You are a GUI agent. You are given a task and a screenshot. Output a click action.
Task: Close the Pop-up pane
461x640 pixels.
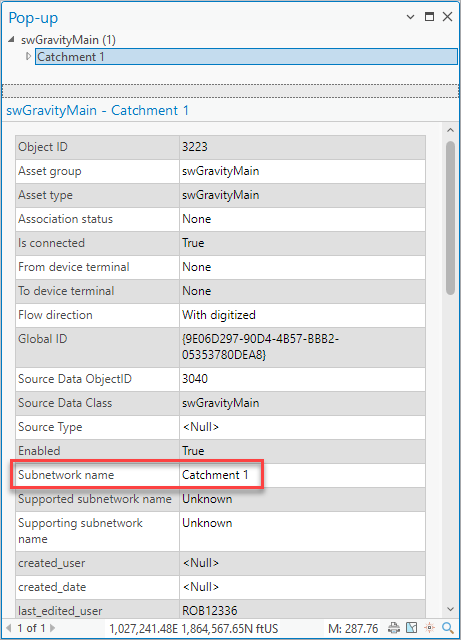click(x=448, y=16)
